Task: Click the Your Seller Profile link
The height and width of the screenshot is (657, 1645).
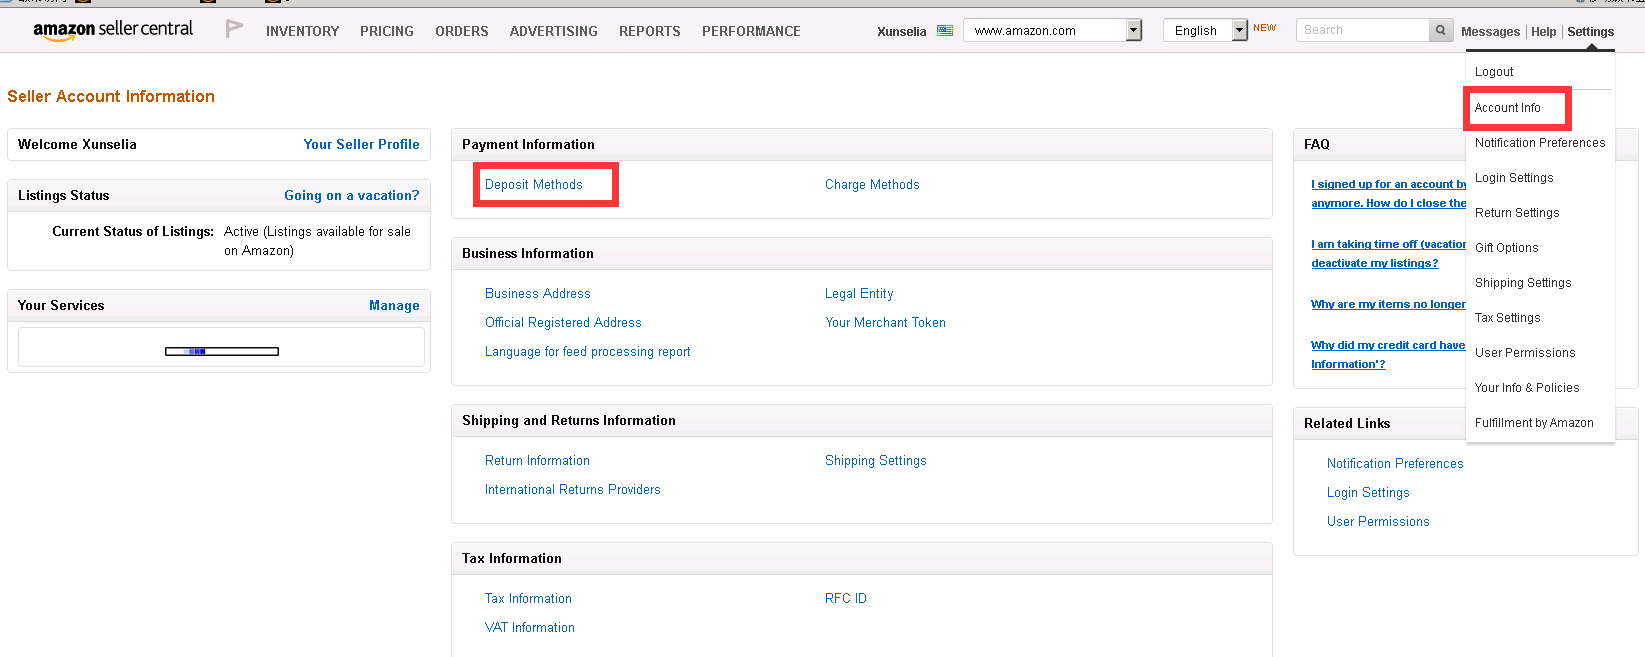Action: pos(361,145)
